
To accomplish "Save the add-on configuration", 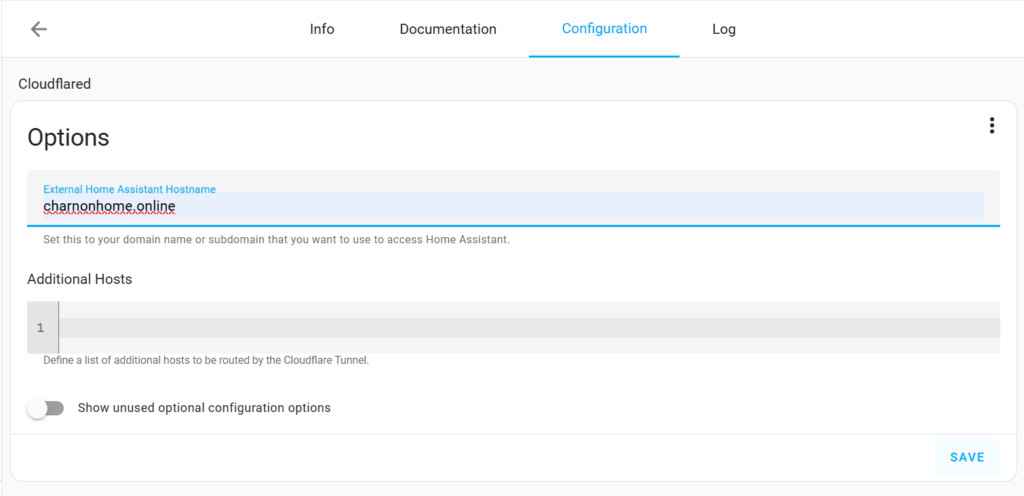I will (967, 457).
